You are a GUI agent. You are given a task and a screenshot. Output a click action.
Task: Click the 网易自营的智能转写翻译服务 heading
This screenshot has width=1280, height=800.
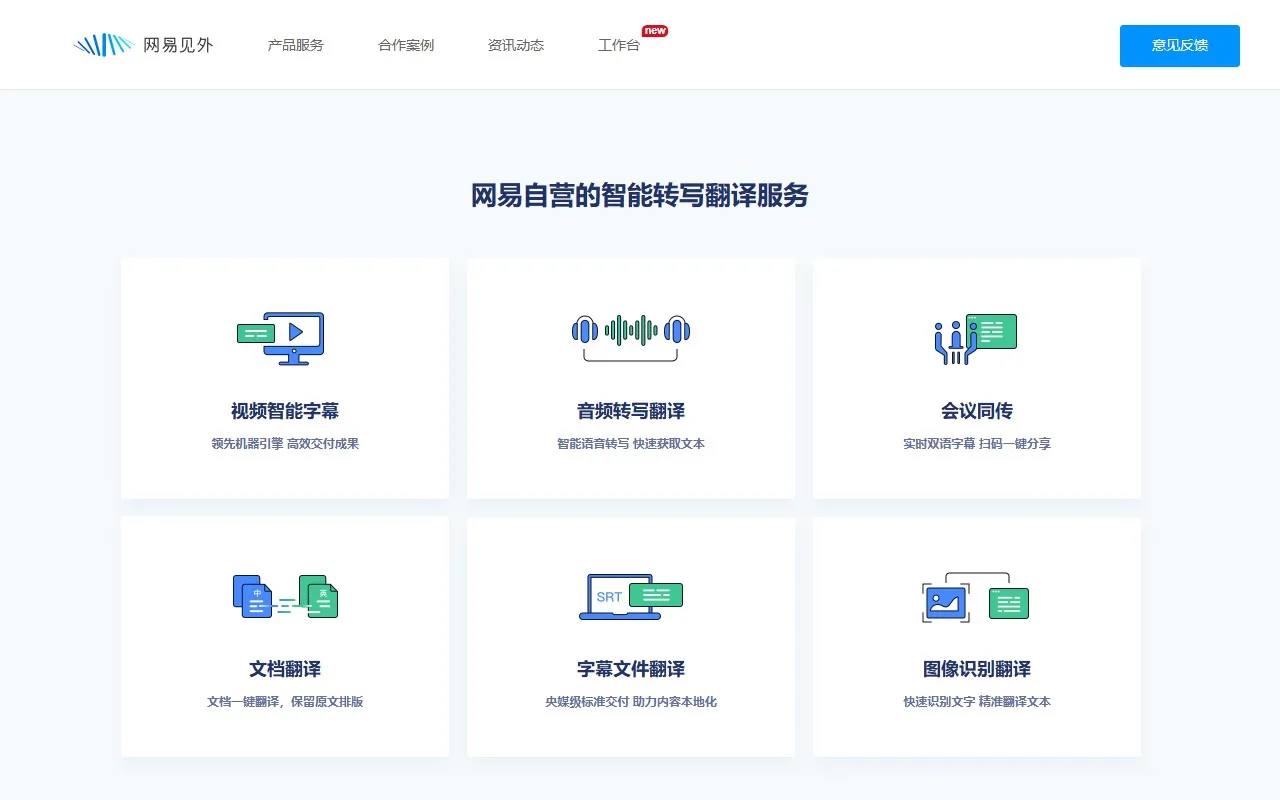point(640,195)
